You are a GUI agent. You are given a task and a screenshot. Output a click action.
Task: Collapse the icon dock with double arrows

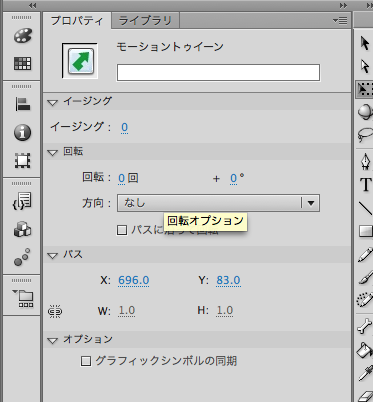coord(32,5)
